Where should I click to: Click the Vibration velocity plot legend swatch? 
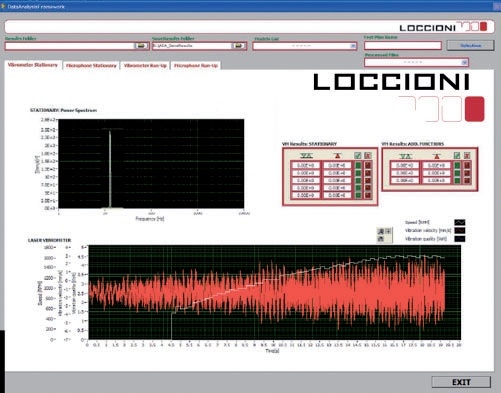pyautogui.click(x=460, y=230)
